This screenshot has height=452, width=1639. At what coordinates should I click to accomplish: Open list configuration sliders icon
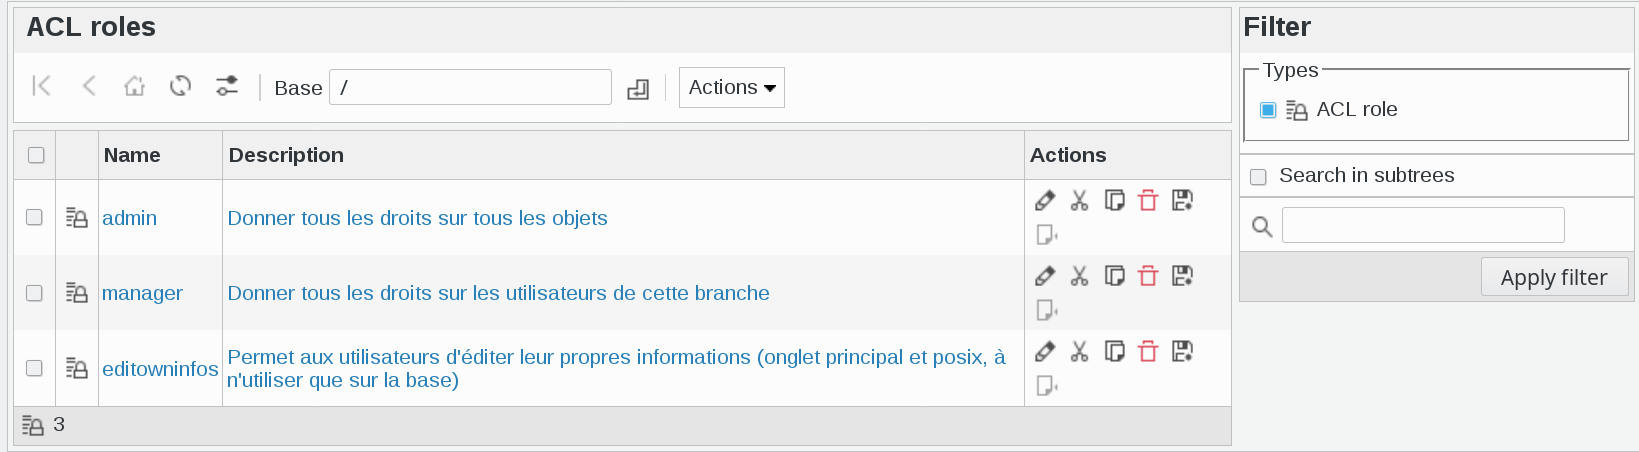point(227,86)
